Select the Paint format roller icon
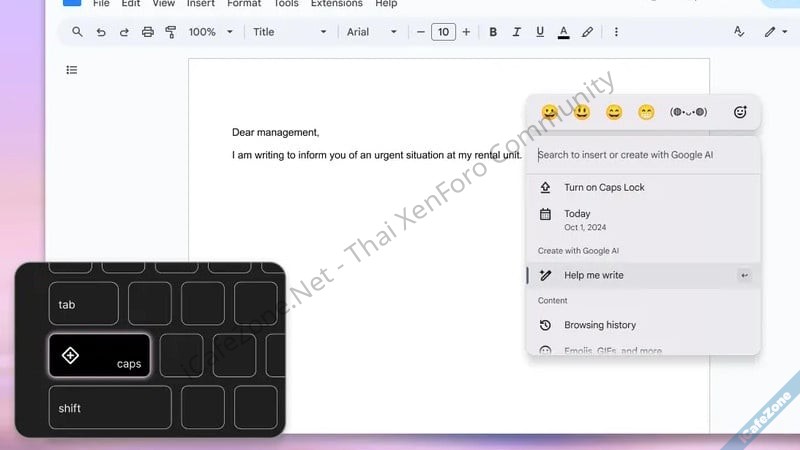800x450 pixels. coord(171,32)
